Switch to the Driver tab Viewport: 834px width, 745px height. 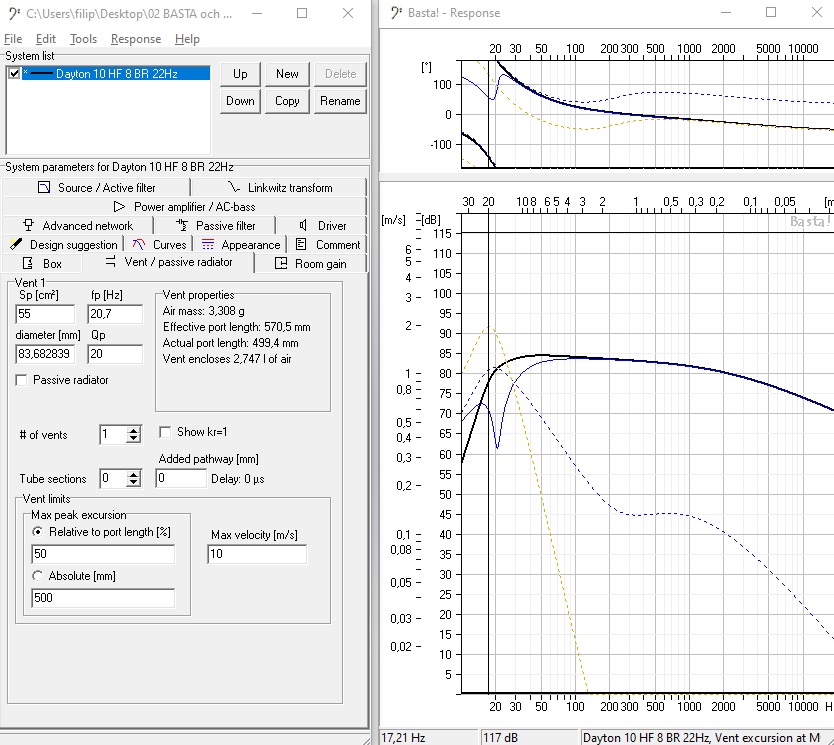click(x=321, y=225)
